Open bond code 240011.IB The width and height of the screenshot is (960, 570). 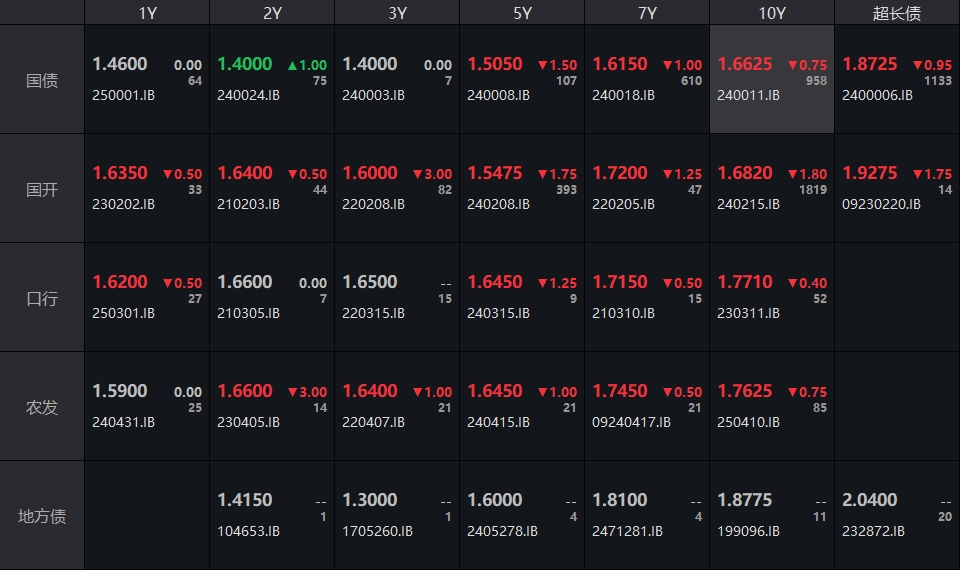748,96
